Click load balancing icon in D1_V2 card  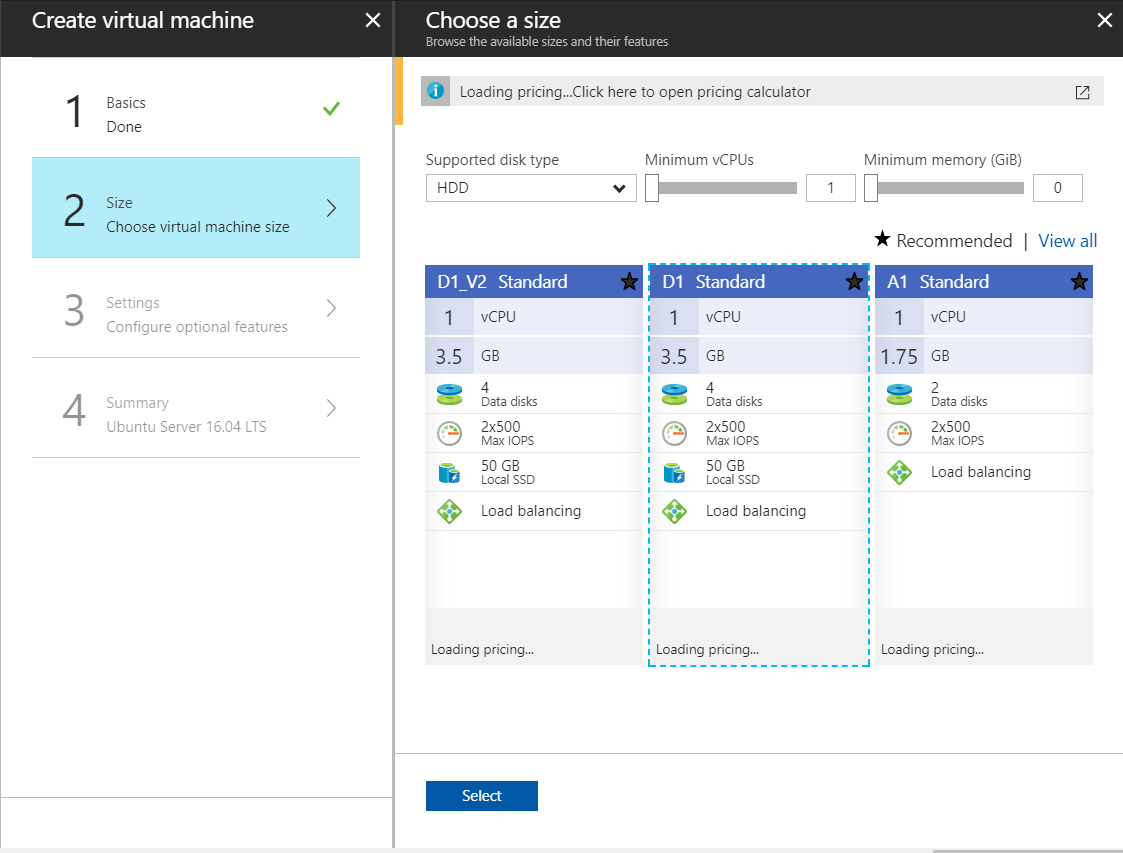(x=449, y=511)
